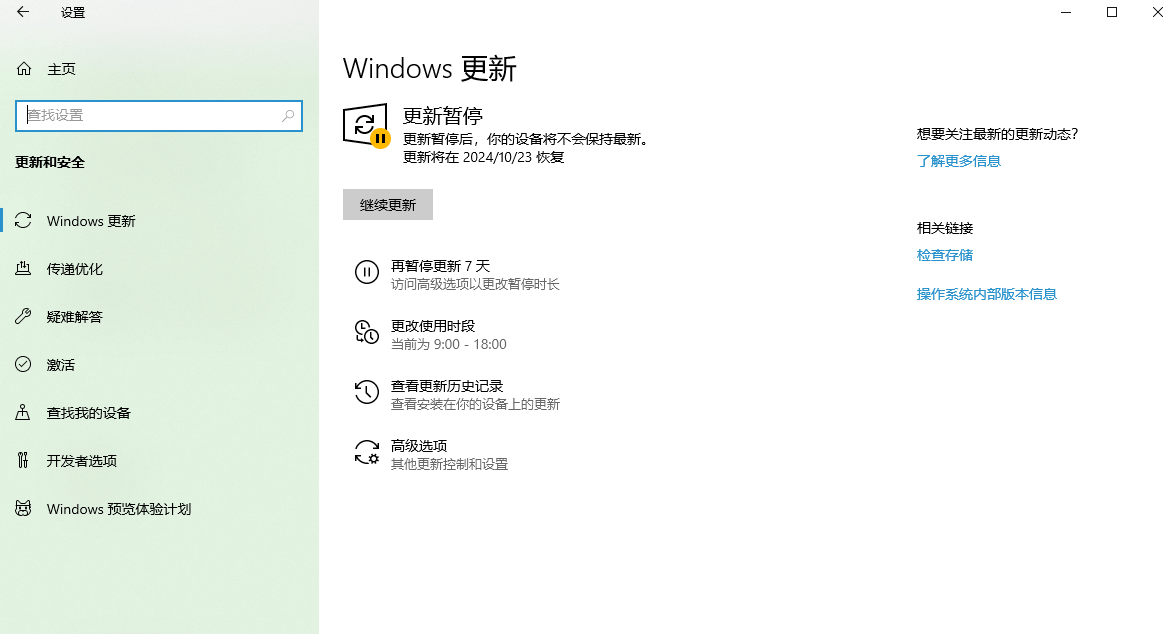Click the 疑难解答 wrench icon

click(22, 316)
